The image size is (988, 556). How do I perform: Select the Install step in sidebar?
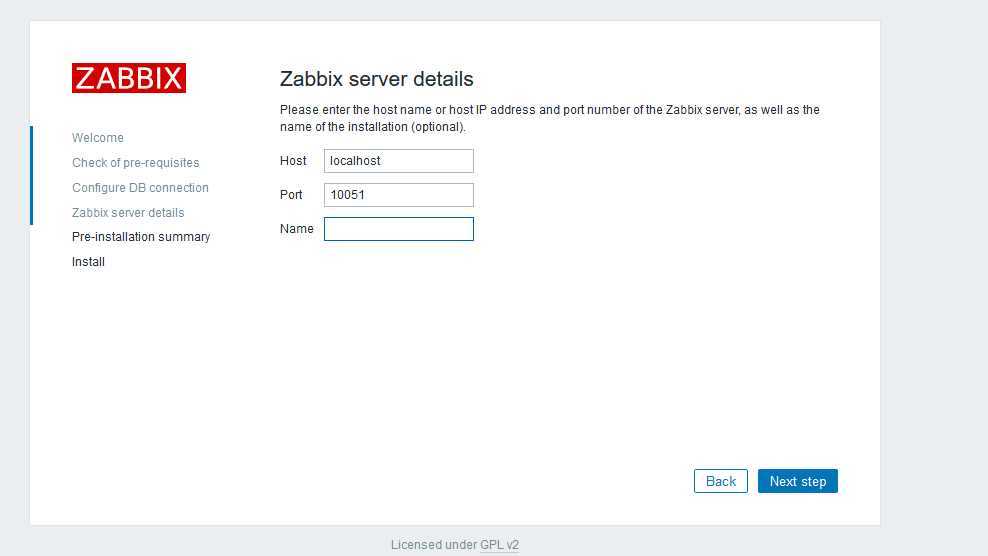click(x=88, y=262)
